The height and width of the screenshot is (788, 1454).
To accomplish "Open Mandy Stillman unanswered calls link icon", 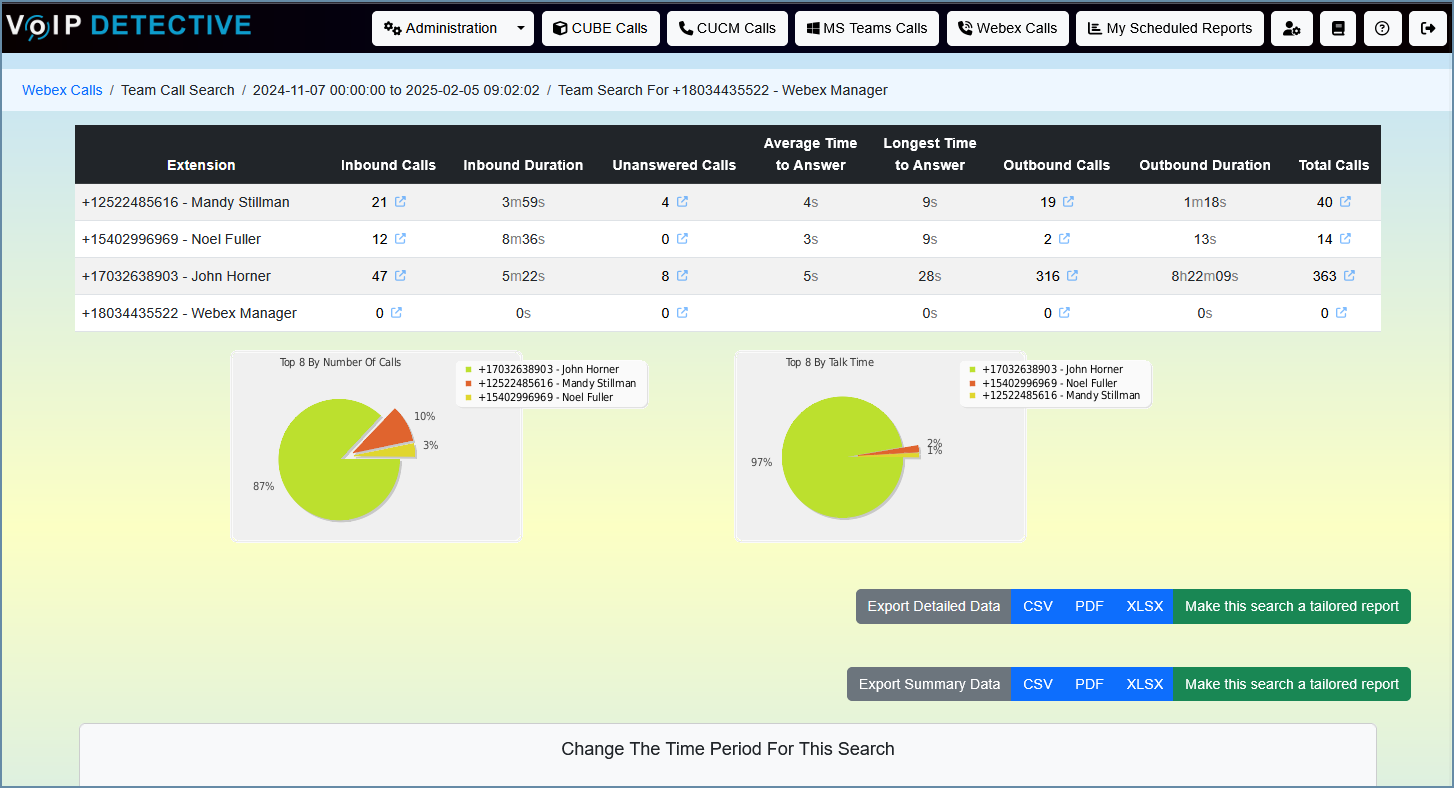I will tap(682, 202).
